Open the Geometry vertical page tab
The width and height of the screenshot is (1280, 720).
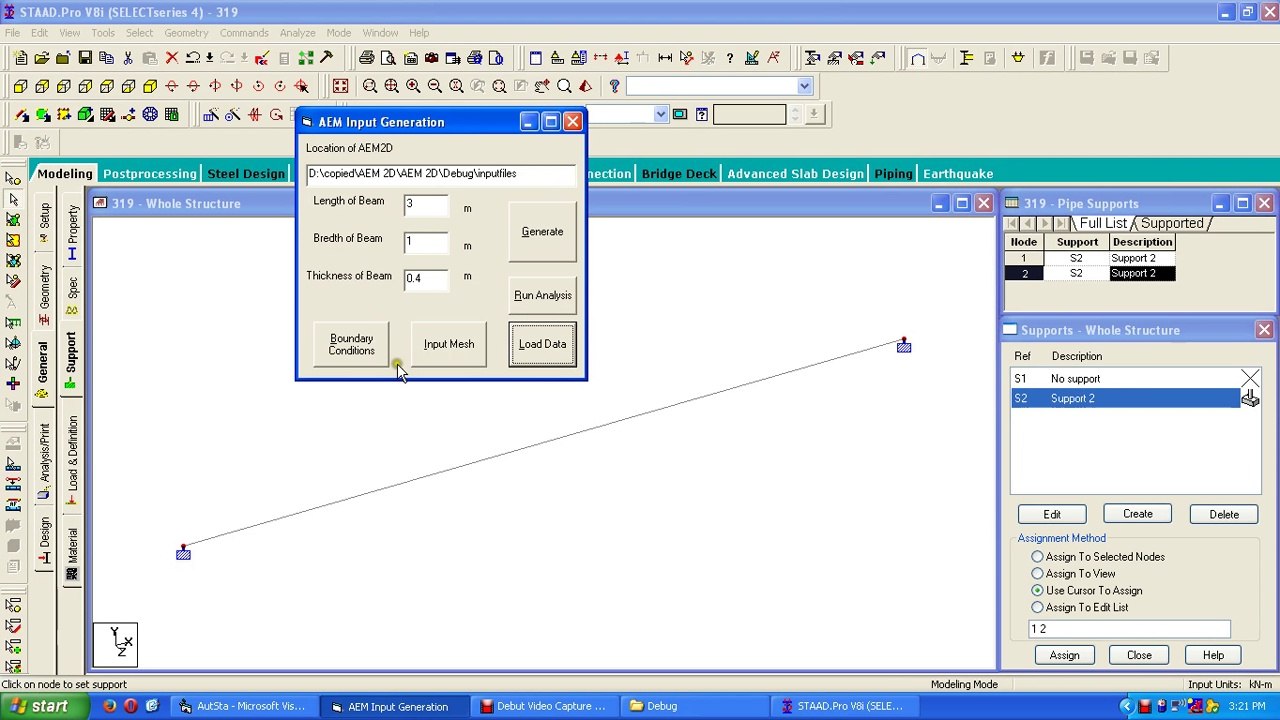tap(44, 293)
